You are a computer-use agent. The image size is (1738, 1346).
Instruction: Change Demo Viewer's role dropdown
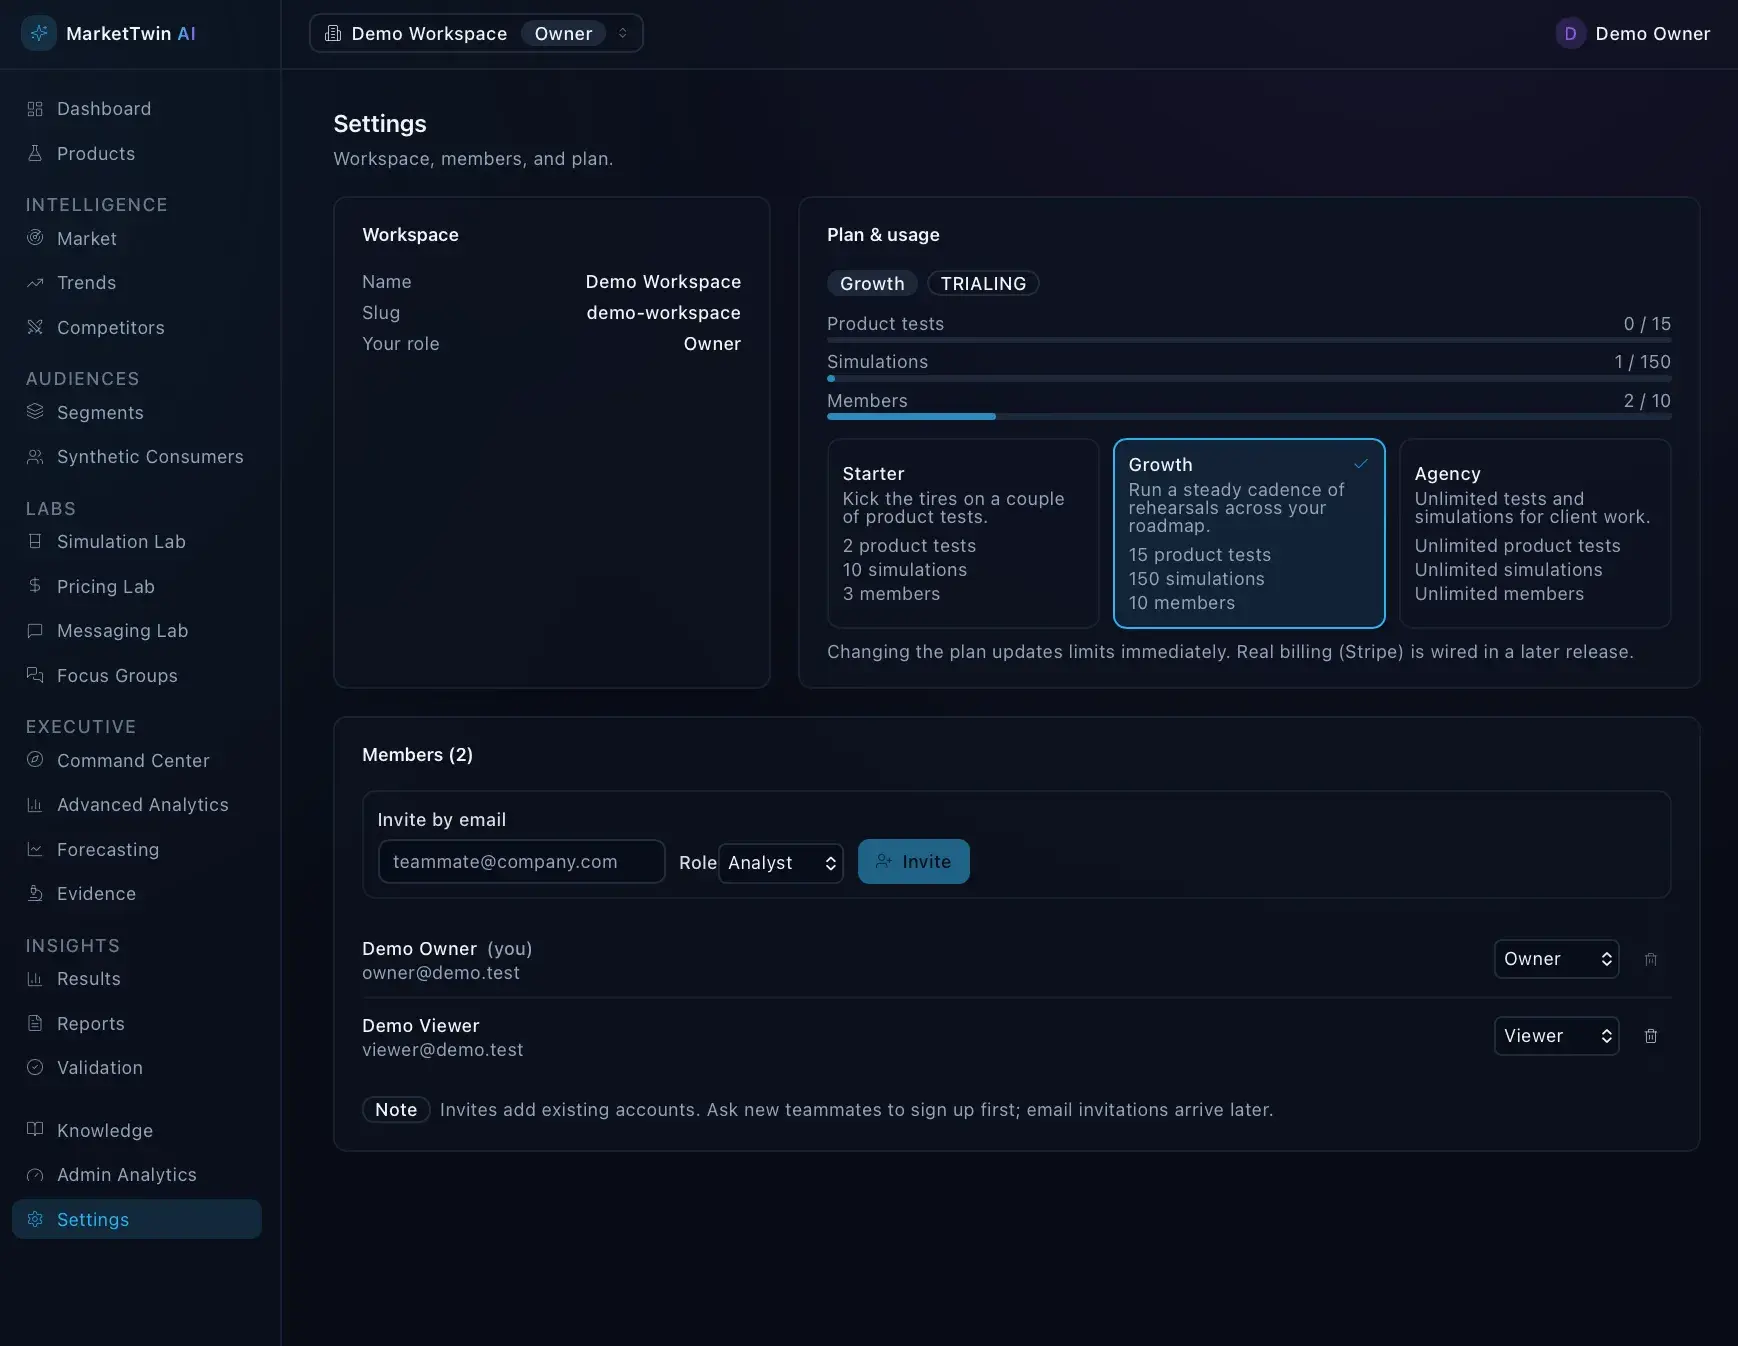click(1556, 1036)
